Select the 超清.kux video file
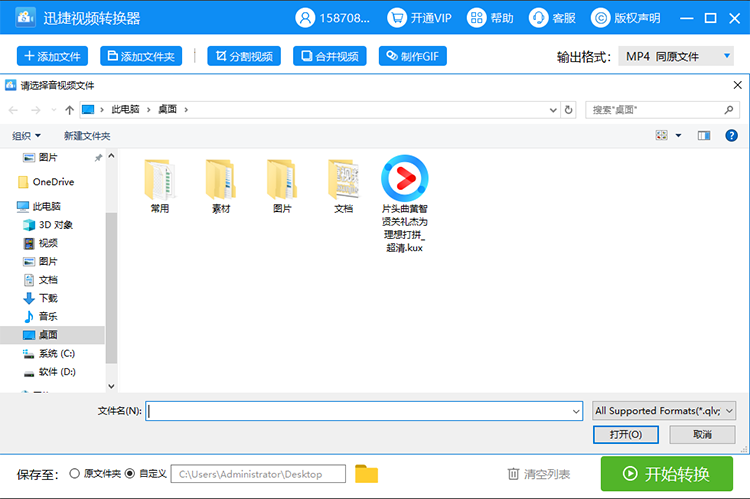 click(405, 204)
